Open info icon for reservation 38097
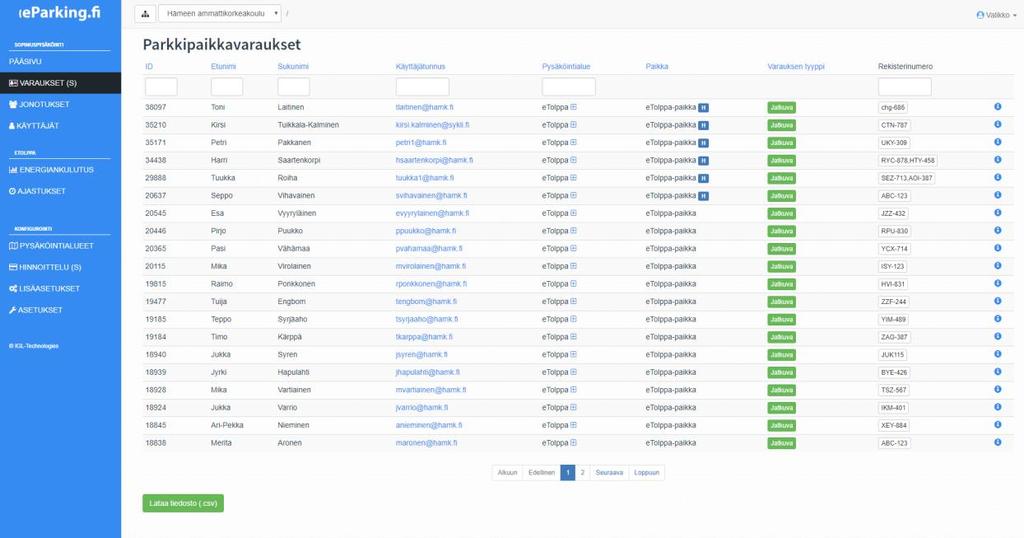Screen dimensions: 1024x538 [998, 106]
